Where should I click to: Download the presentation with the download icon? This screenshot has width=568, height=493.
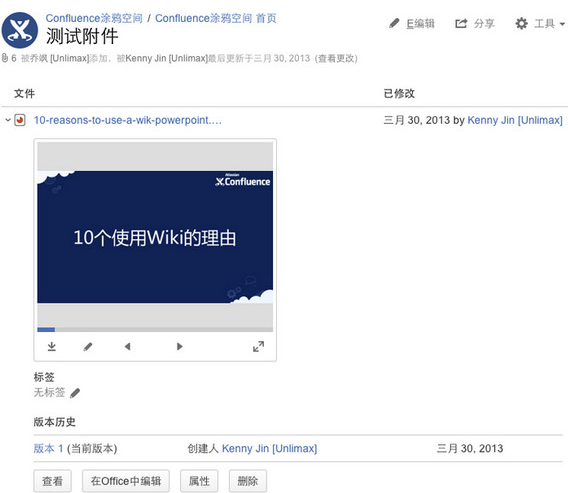pyautogui.click(x=52, y=347)
